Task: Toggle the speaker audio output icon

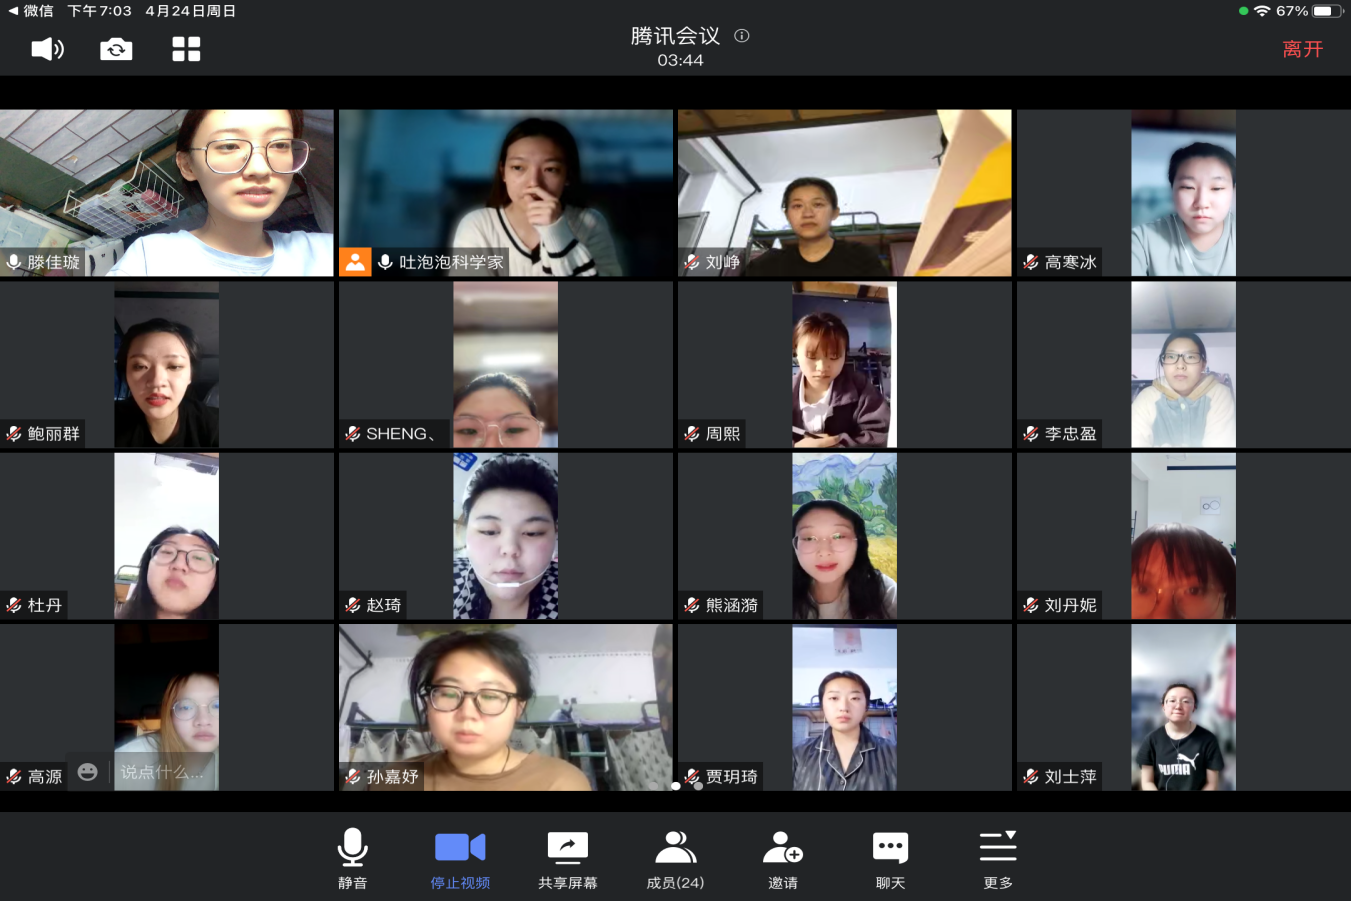Action: pos(47,49)
